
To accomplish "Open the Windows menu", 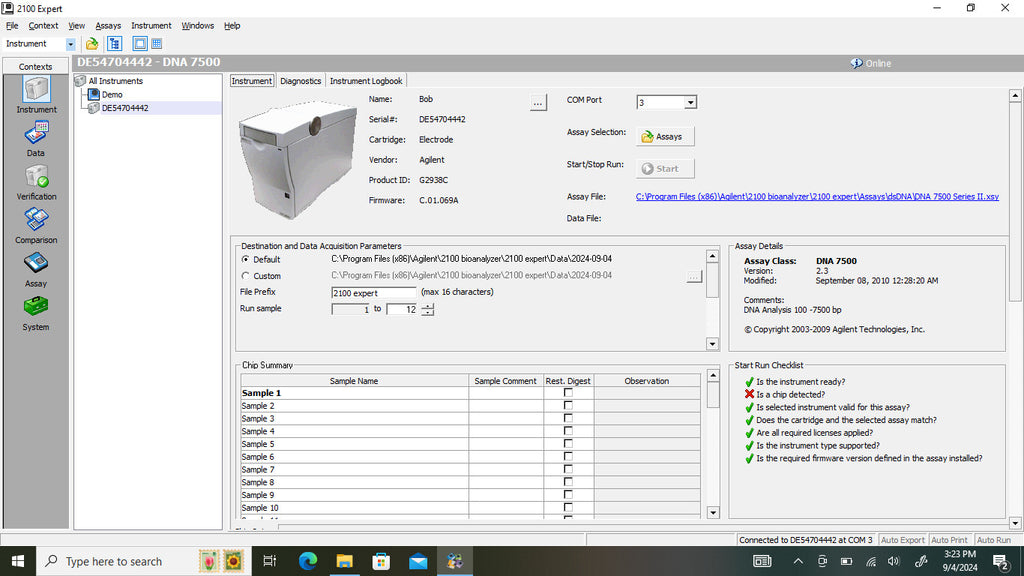I will coord(197,25).
